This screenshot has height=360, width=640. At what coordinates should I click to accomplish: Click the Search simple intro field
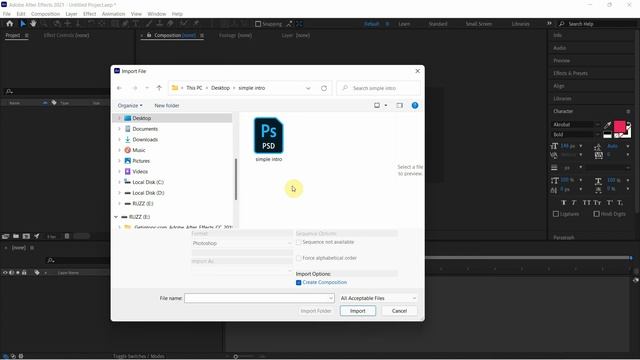[x=379, y=88]
